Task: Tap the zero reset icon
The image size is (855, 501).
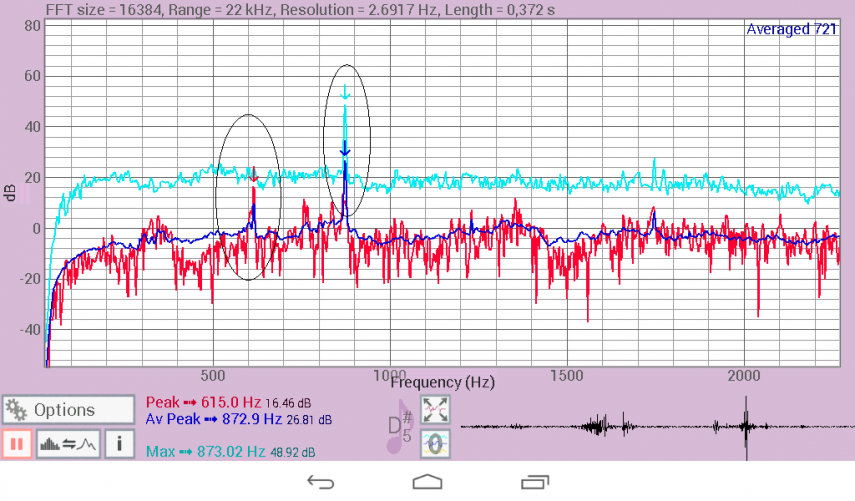Action: click(435, 442)
